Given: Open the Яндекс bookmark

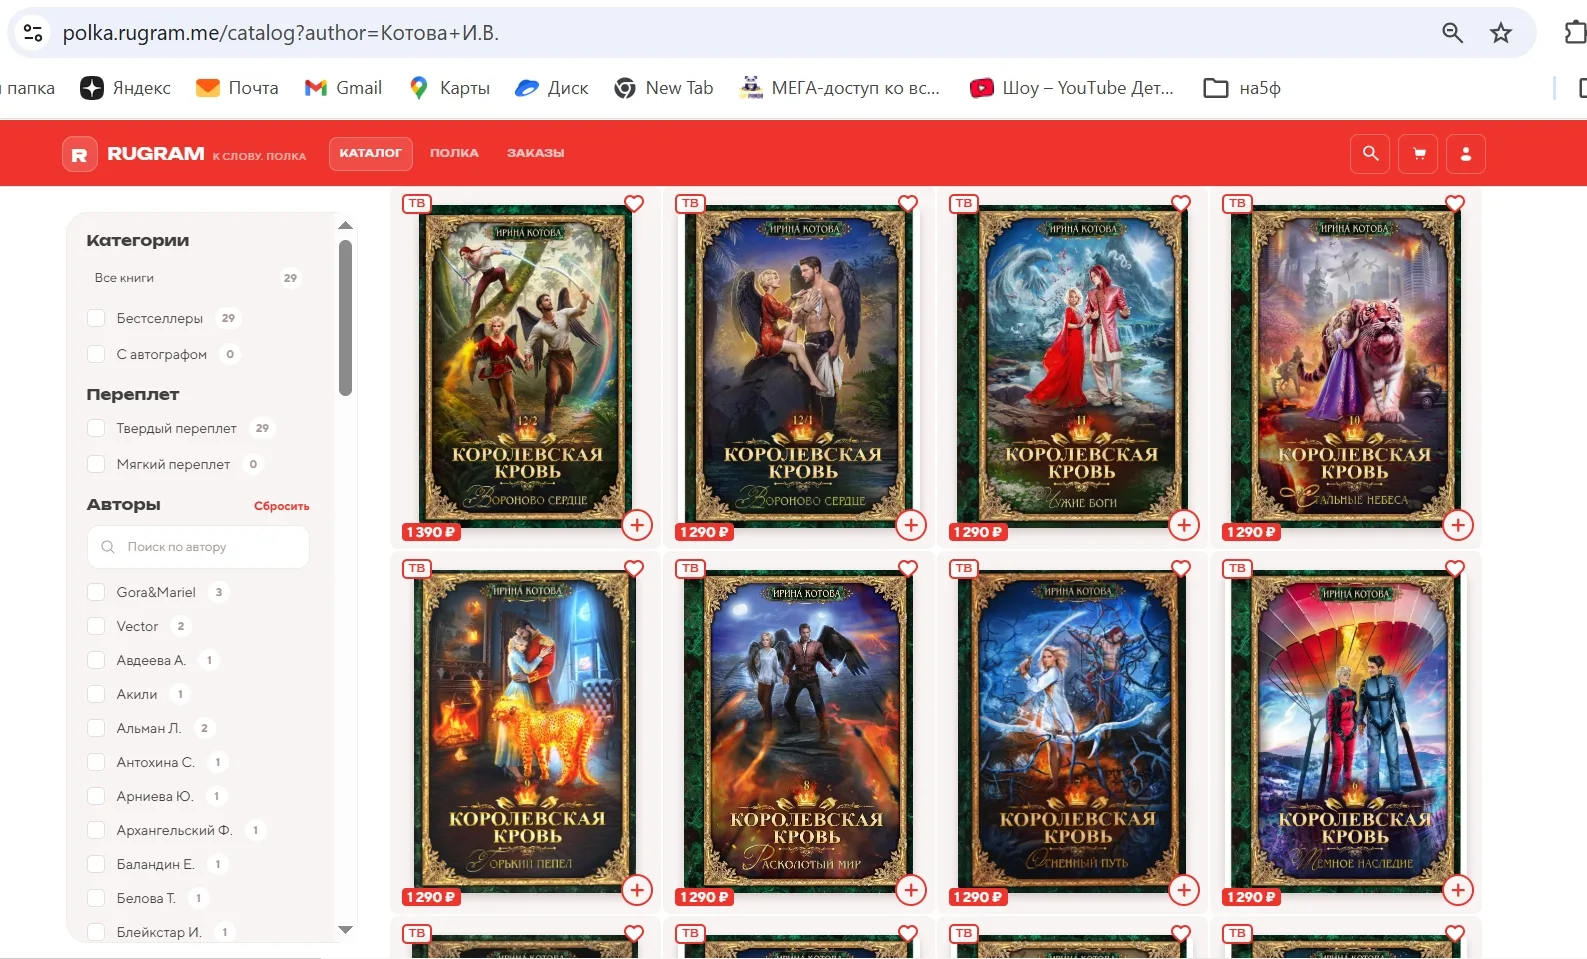Looking at the screenshot, I should (126, 88).
